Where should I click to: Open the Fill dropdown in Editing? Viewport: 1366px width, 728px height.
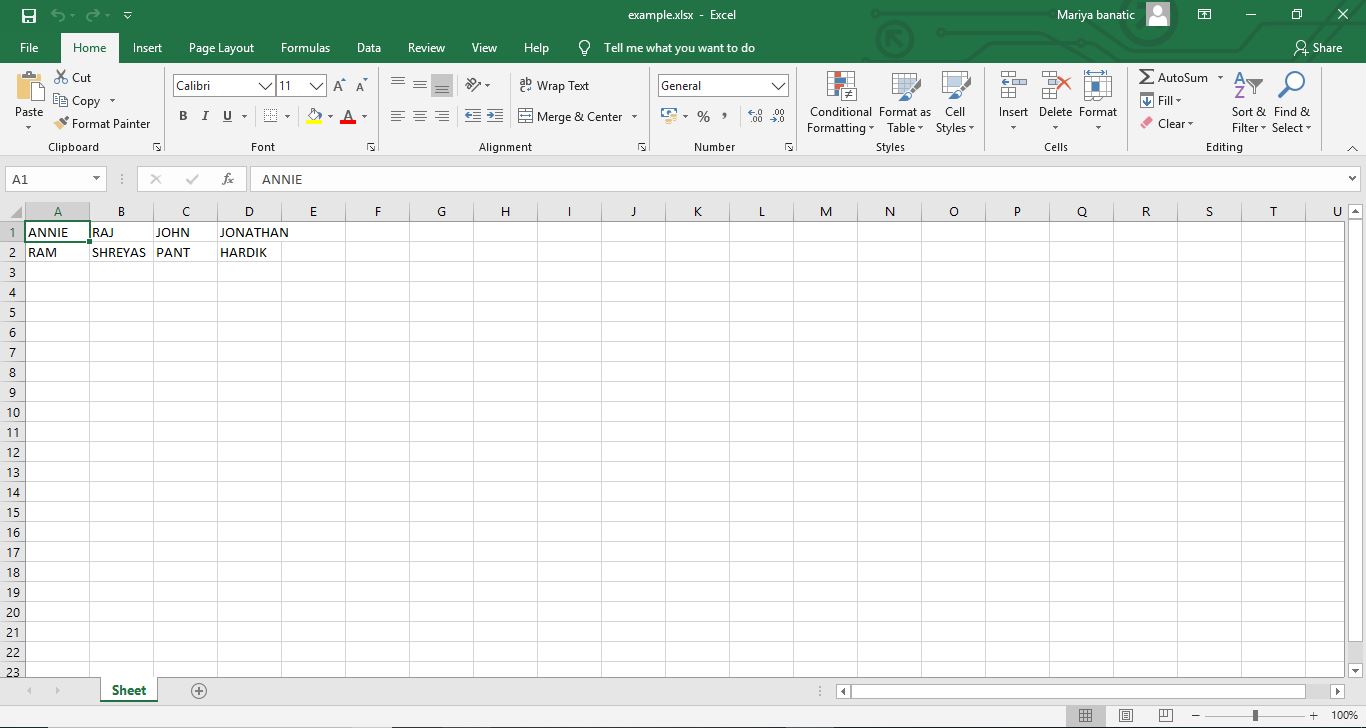(1161, 100)
